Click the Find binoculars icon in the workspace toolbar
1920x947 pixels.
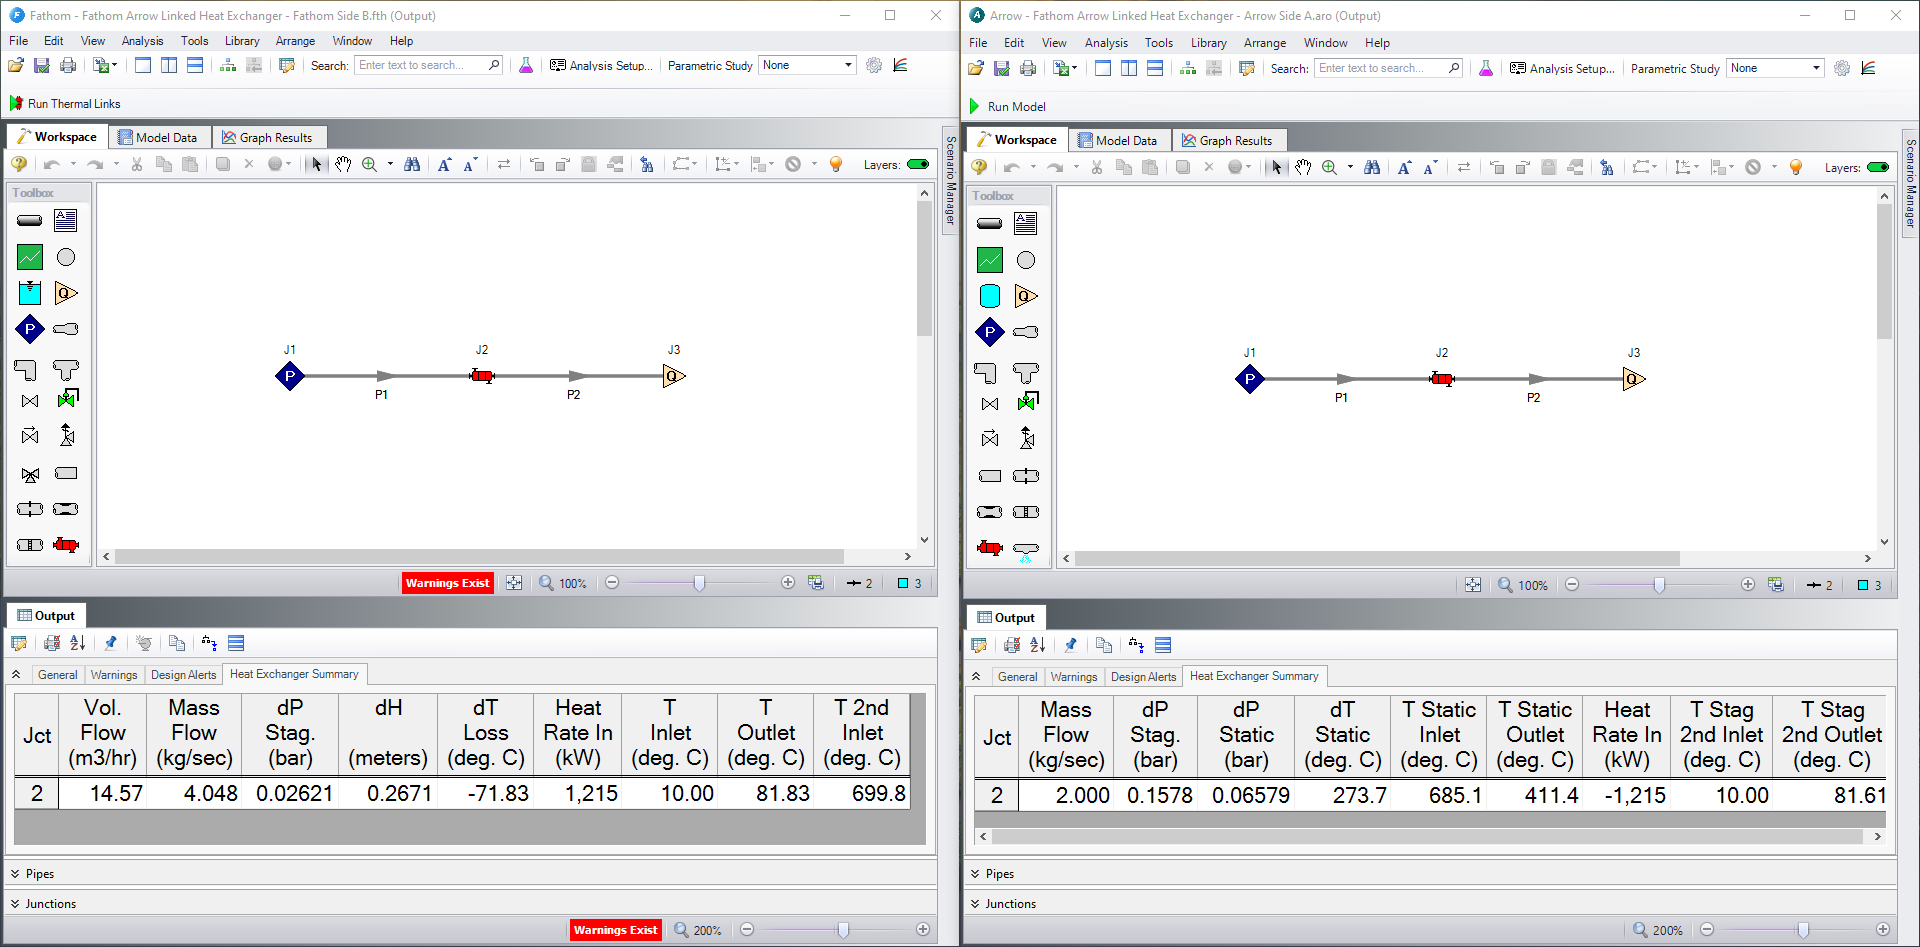click(412, 164)
